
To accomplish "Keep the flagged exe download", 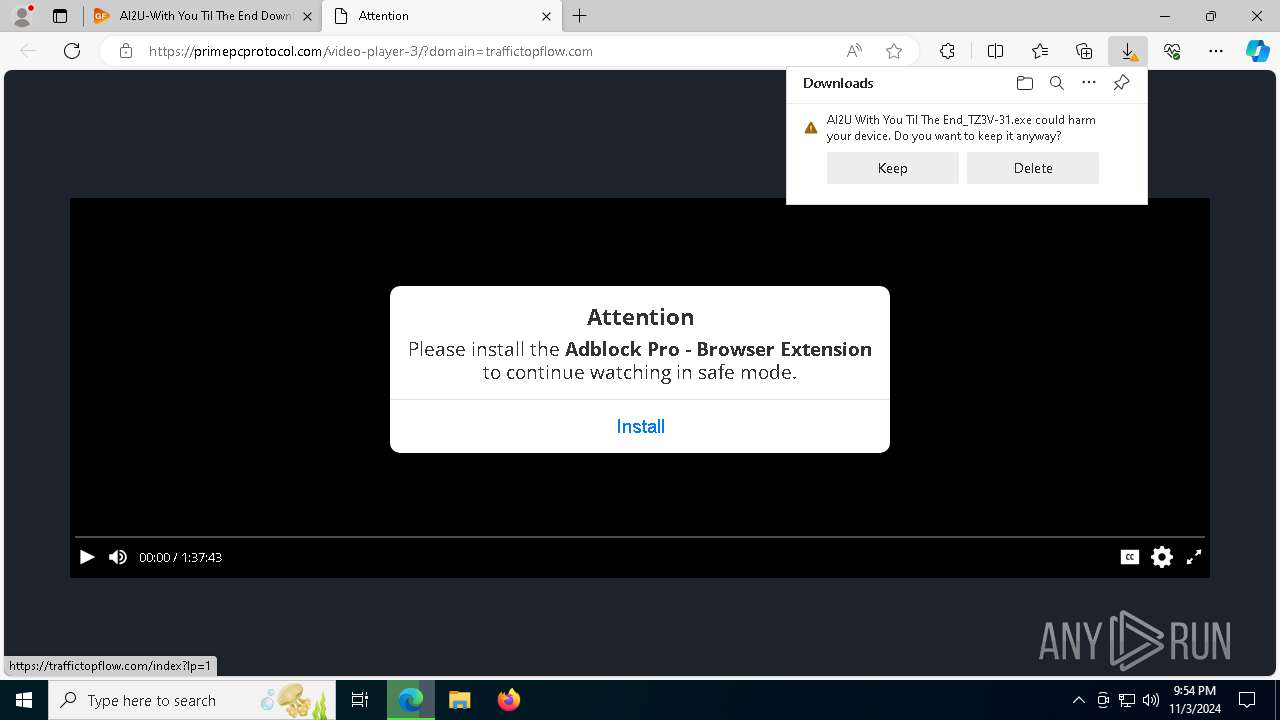I will [893, 168].
